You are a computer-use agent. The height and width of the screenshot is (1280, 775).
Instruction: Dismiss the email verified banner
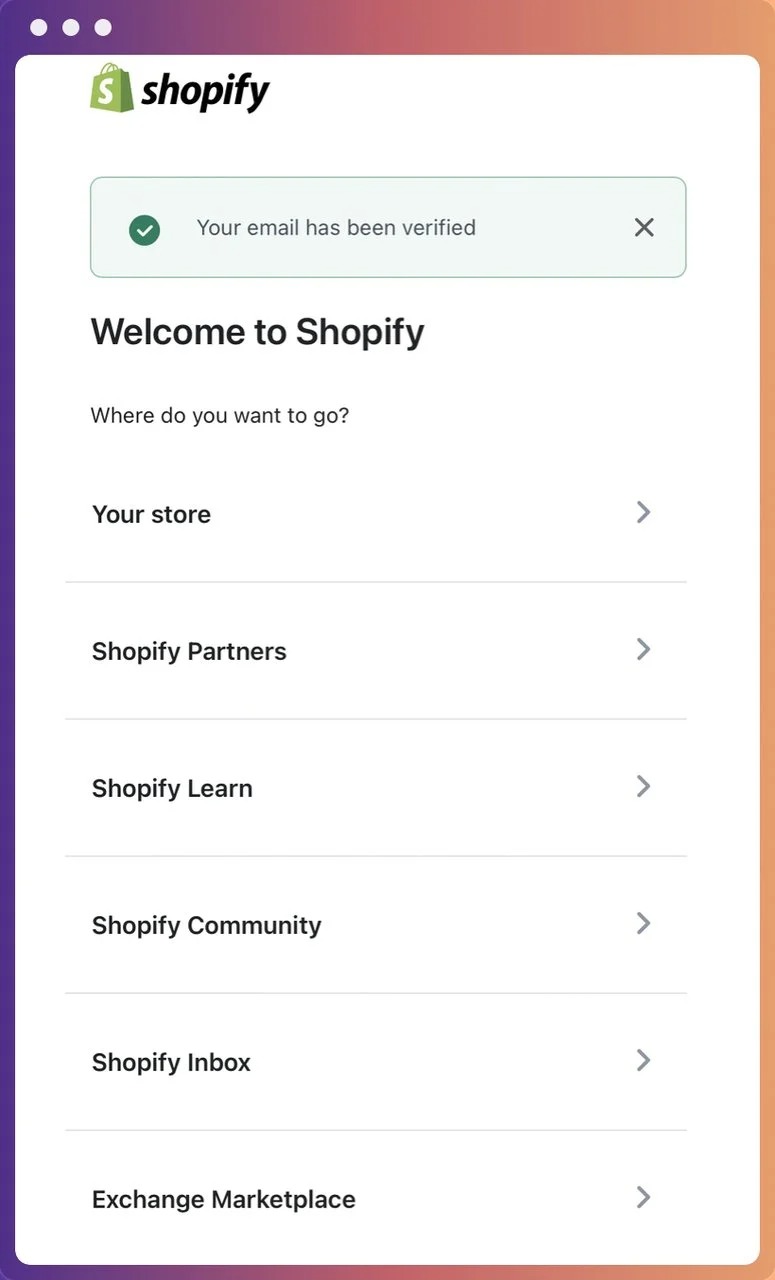(643, 227)
